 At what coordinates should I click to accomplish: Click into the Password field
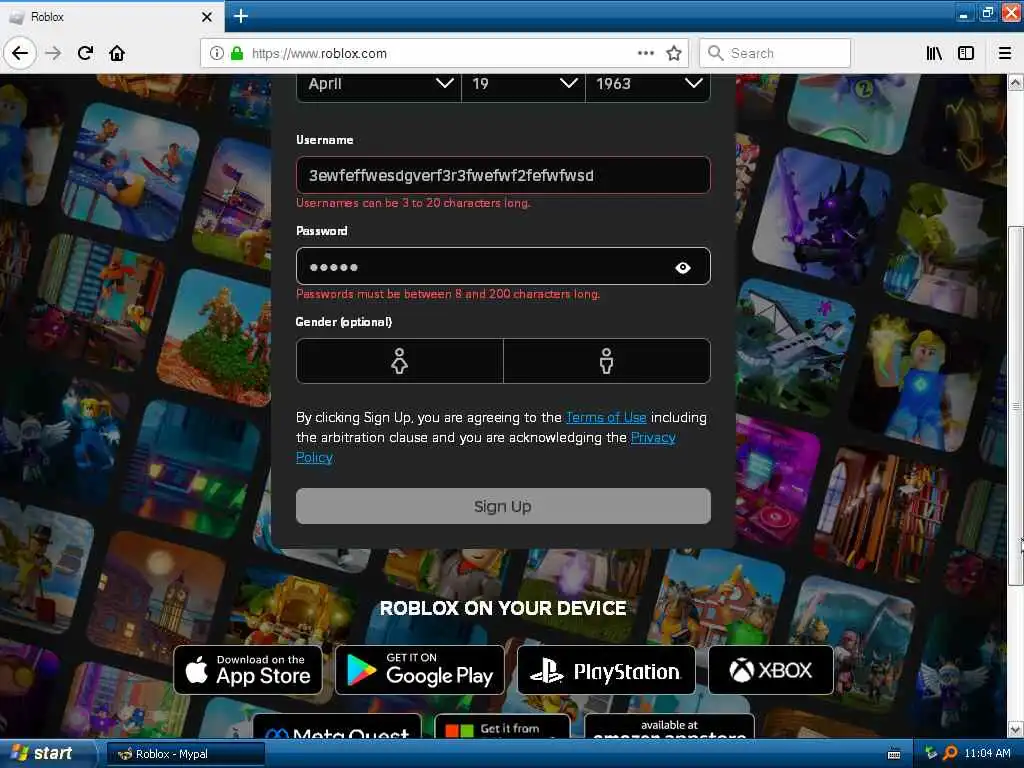[x=503, y=266]
